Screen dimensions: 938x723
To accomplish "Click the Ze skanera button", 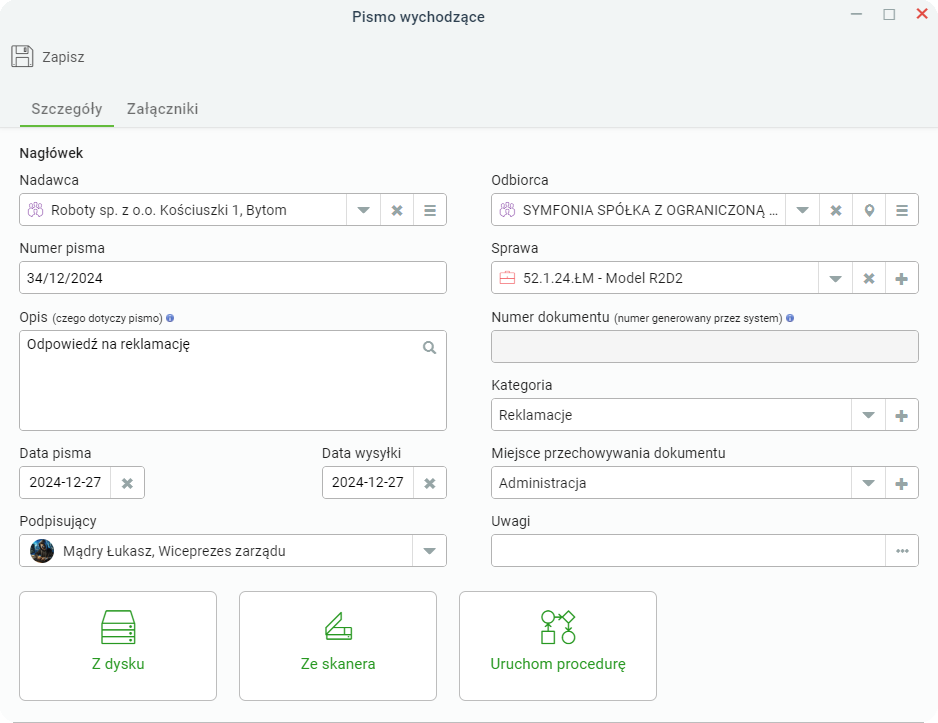I will click(x=338, y=646).
